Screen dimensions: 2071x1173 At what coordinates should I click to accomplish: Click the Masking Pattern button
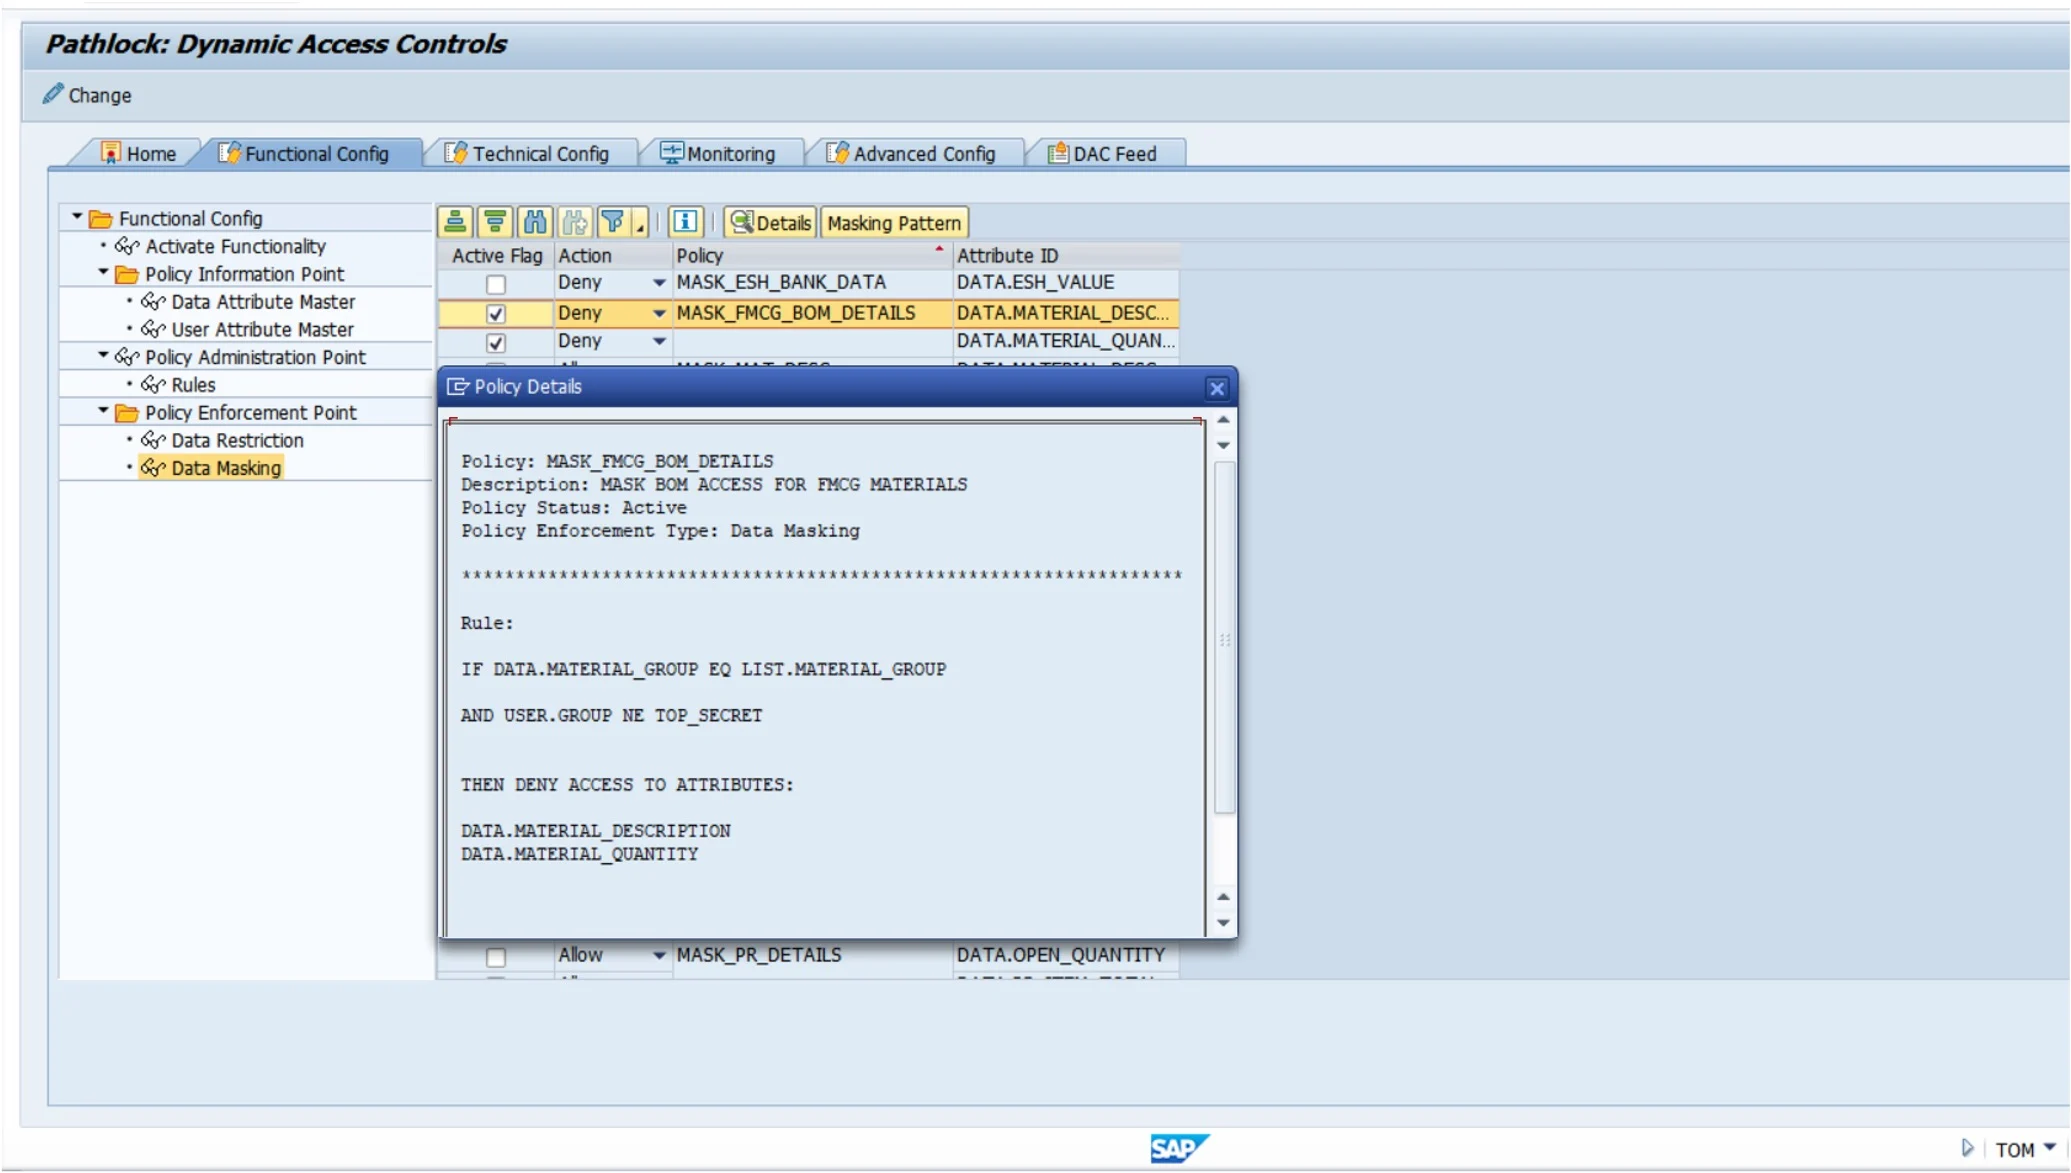(894, 222)
